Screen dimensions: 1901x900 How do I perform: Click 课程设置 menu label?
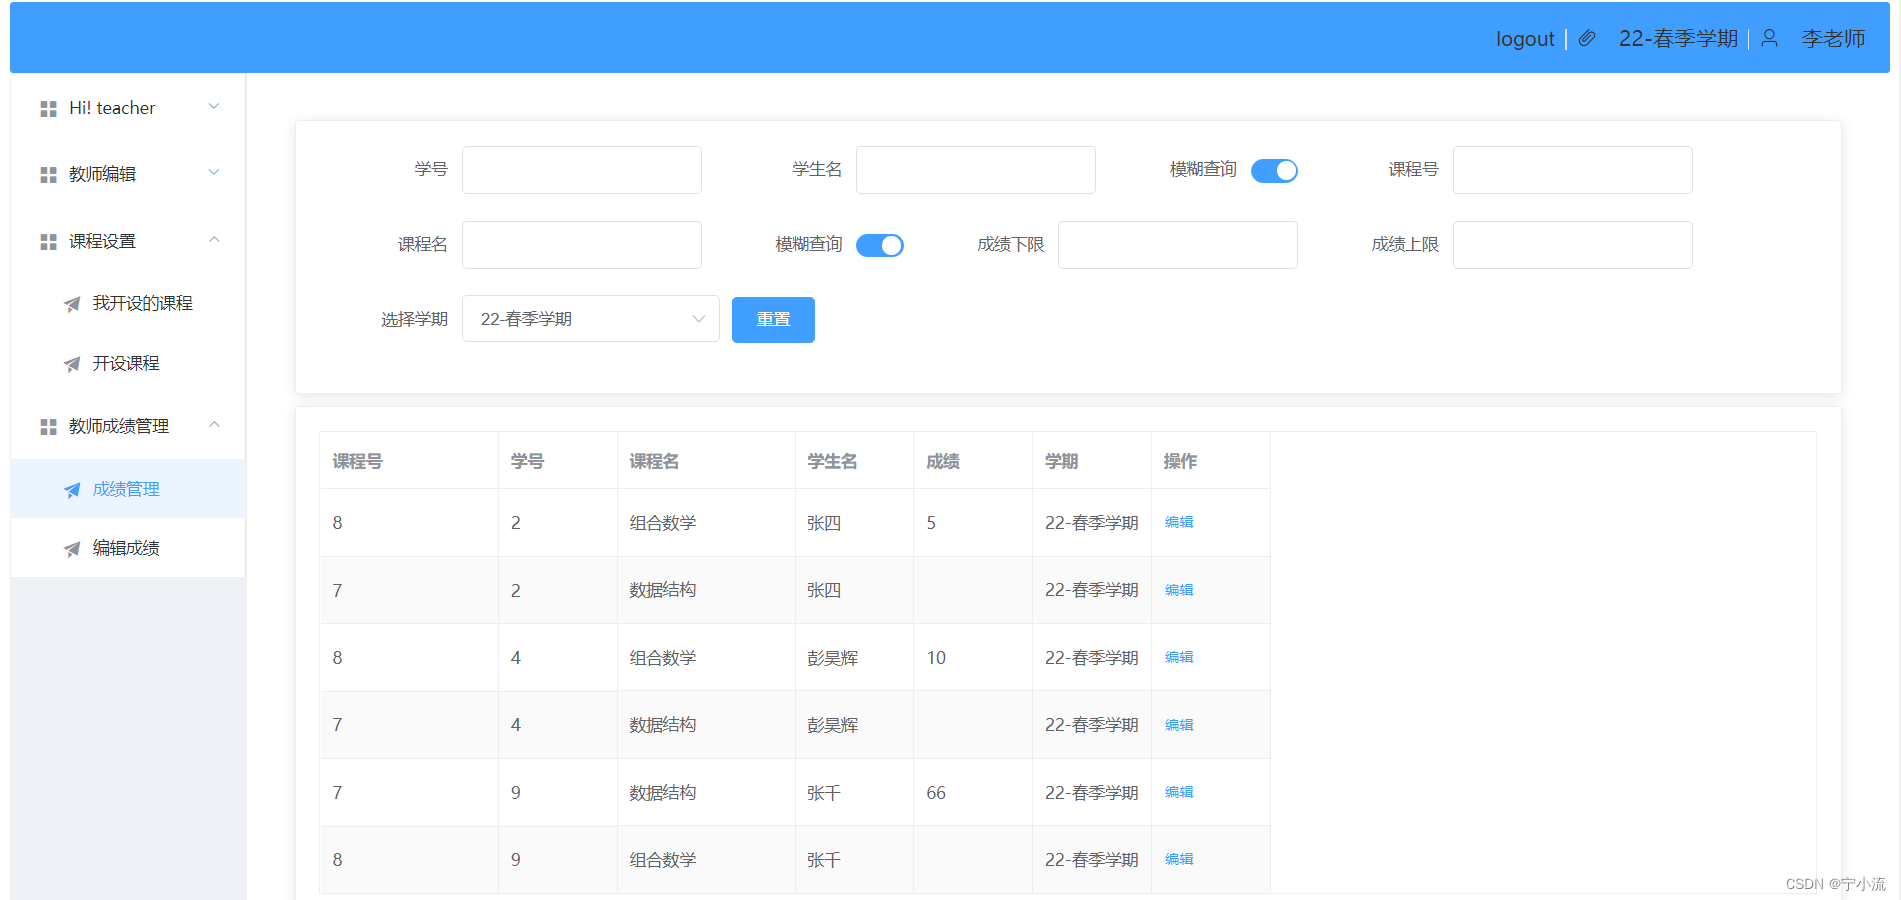102,241
